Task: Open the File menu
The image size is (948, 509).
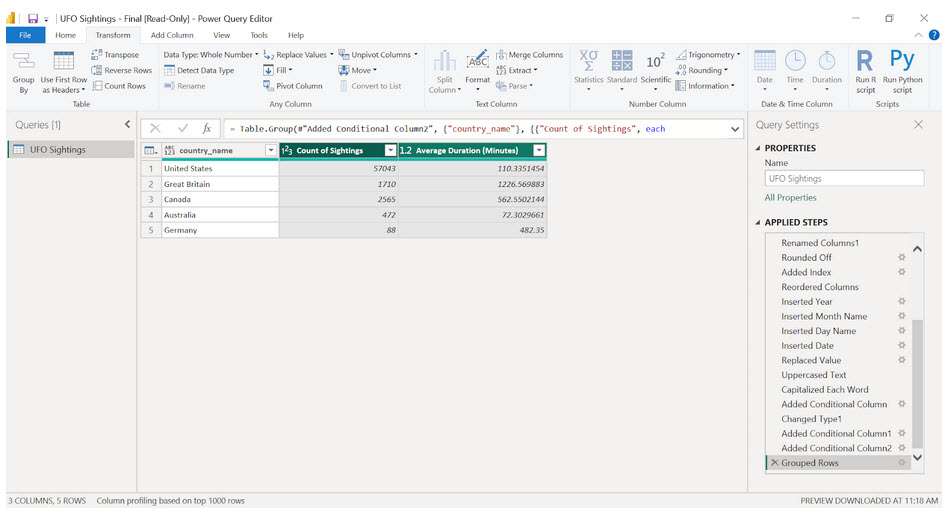Action: click(25, 35)
